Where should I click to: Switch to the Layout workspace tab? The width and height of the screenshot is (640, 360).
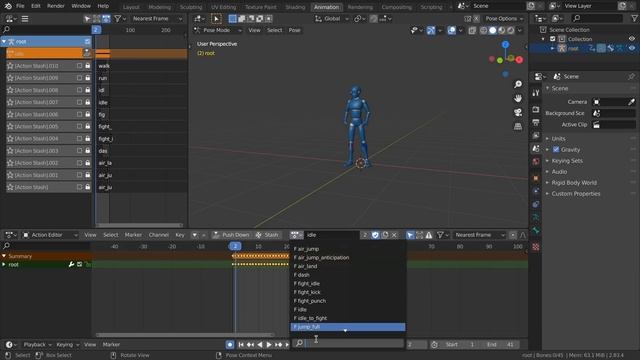[x=131, y=7]
